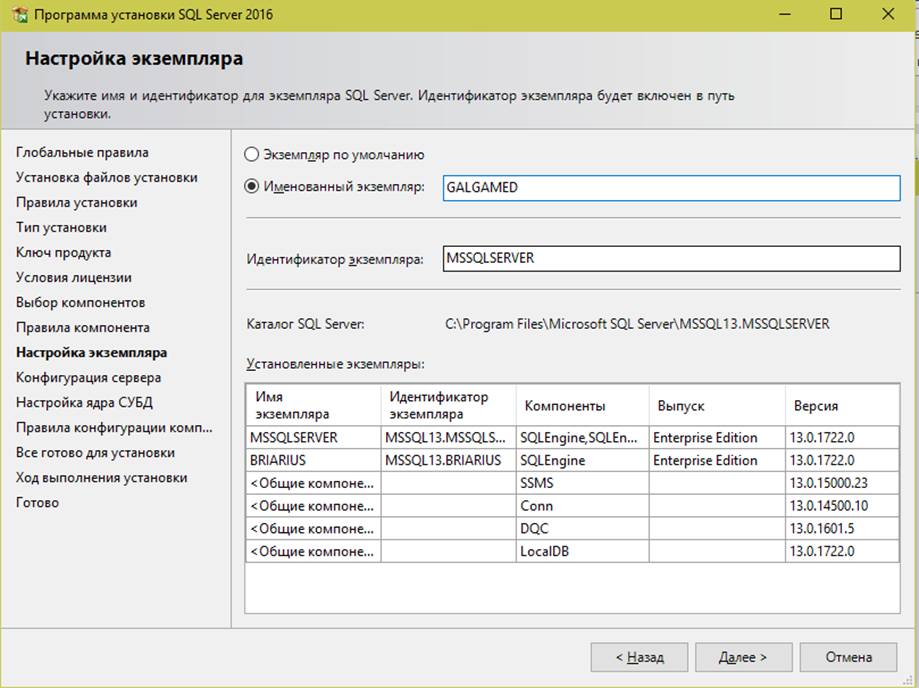Viewport: 919px width, 688px height.
Task: Select the Ход выполнения установки step
Action: [102, 478]
